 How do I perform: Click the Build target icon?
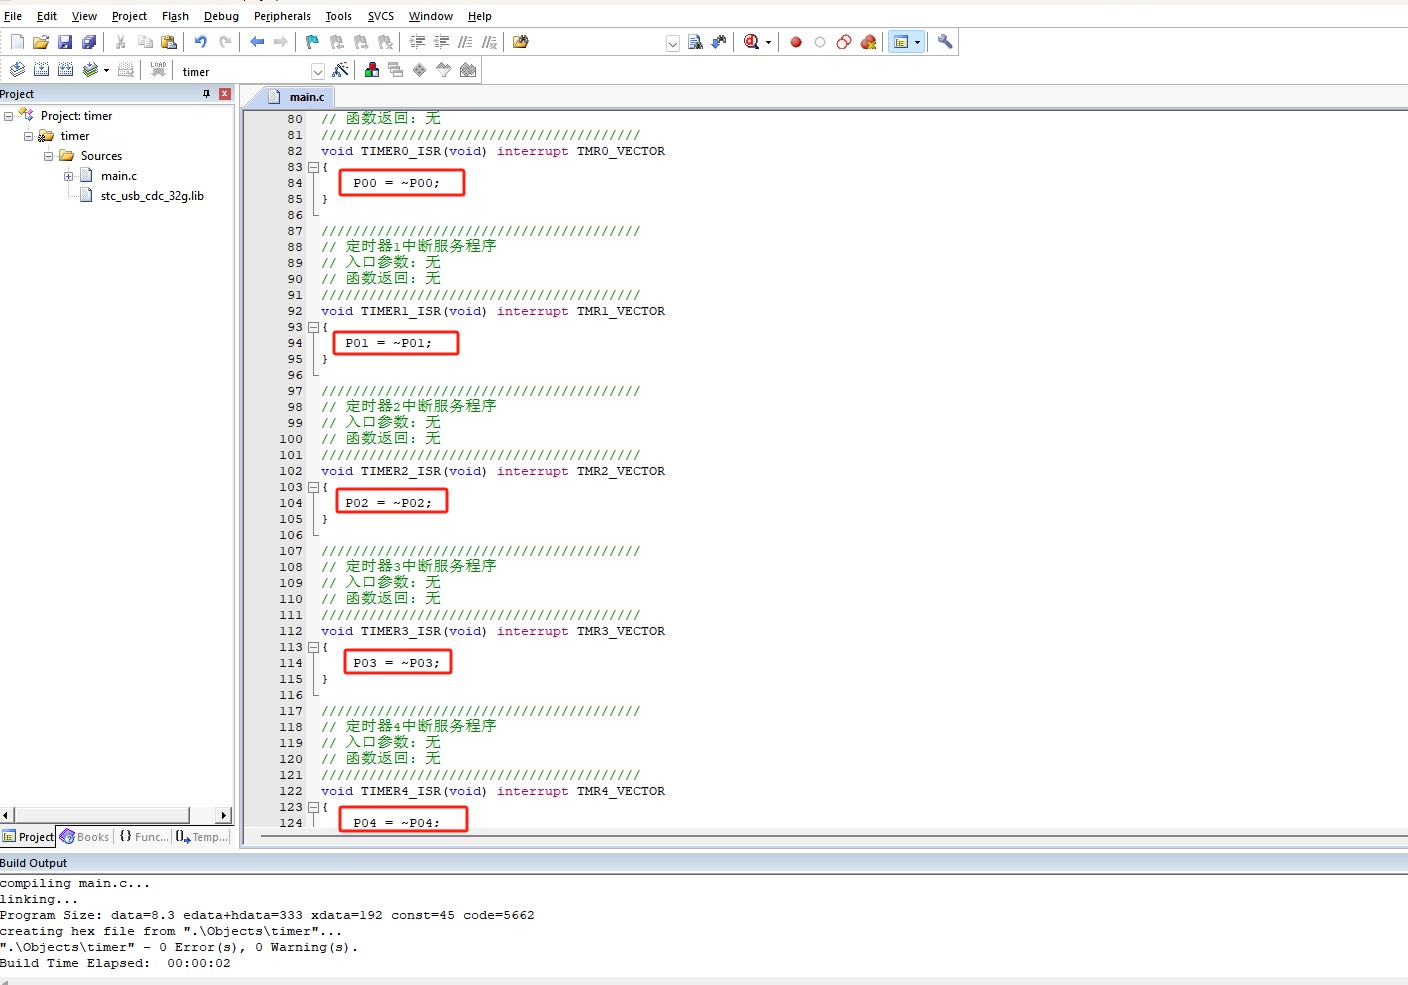41,70
